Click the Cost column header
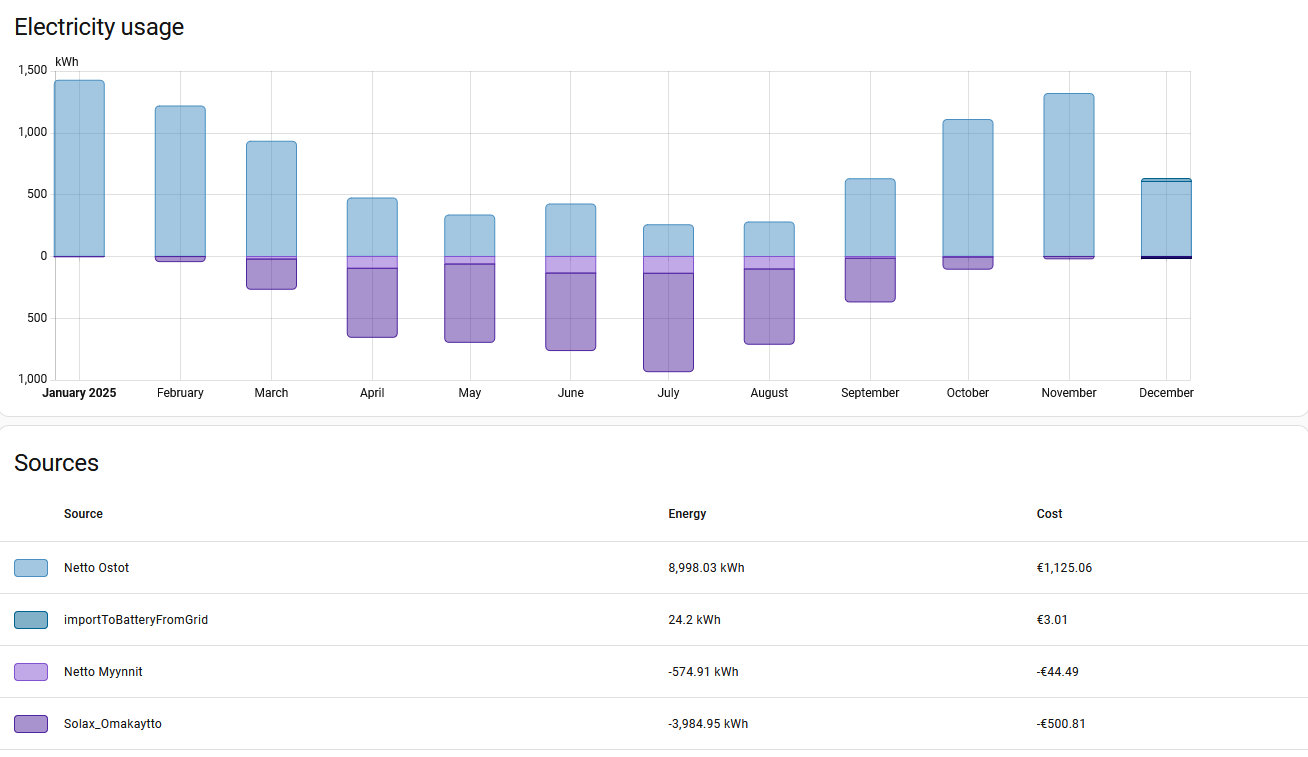The width and height of the screenshot is (1308, 757). click(1049, 514)
